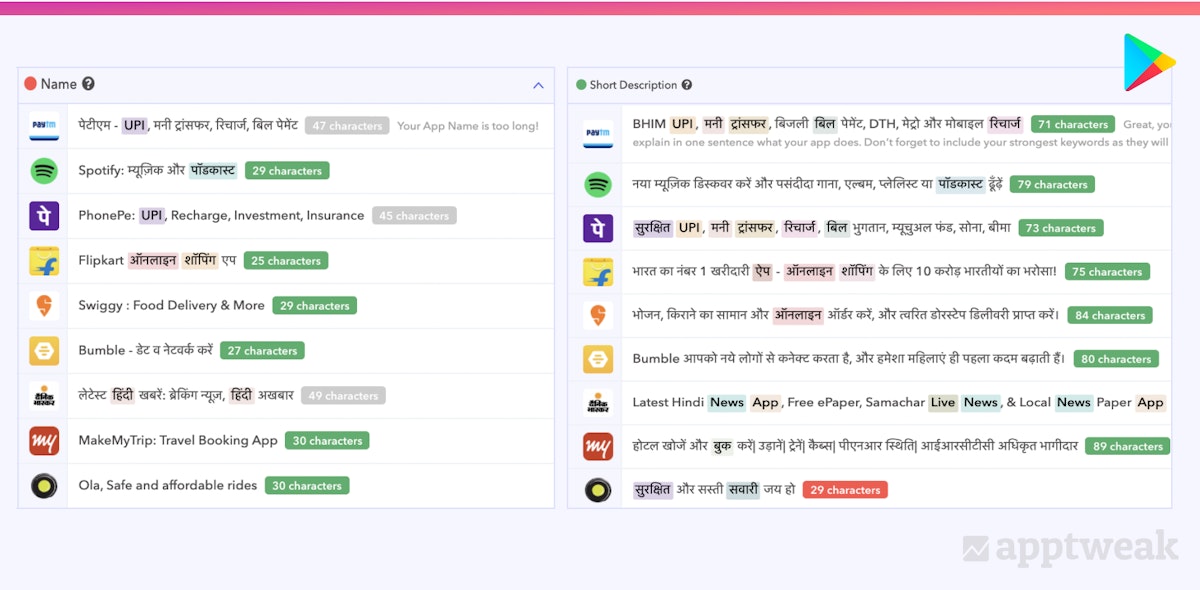The image size is (1200, 590).
Task: Click the red 29 characters badge for Ola
Action: point(845,490)
